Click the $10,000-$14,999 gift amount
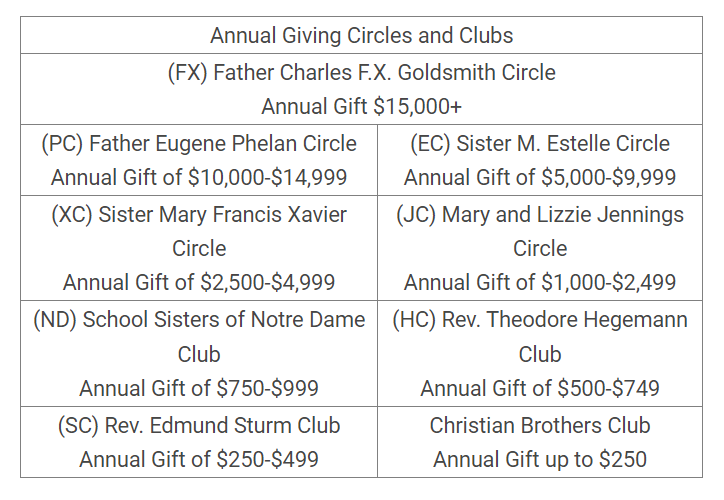The image size is (724, 500). click(267, 177)
